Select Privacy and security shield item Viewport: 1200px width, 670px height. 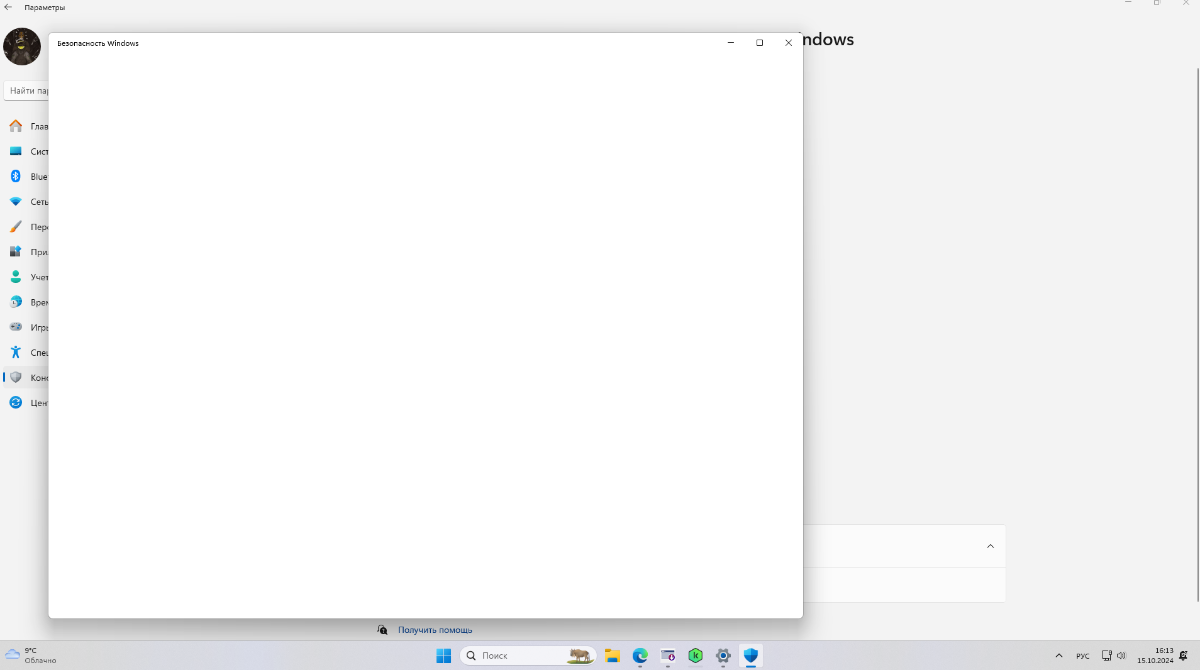16,378
